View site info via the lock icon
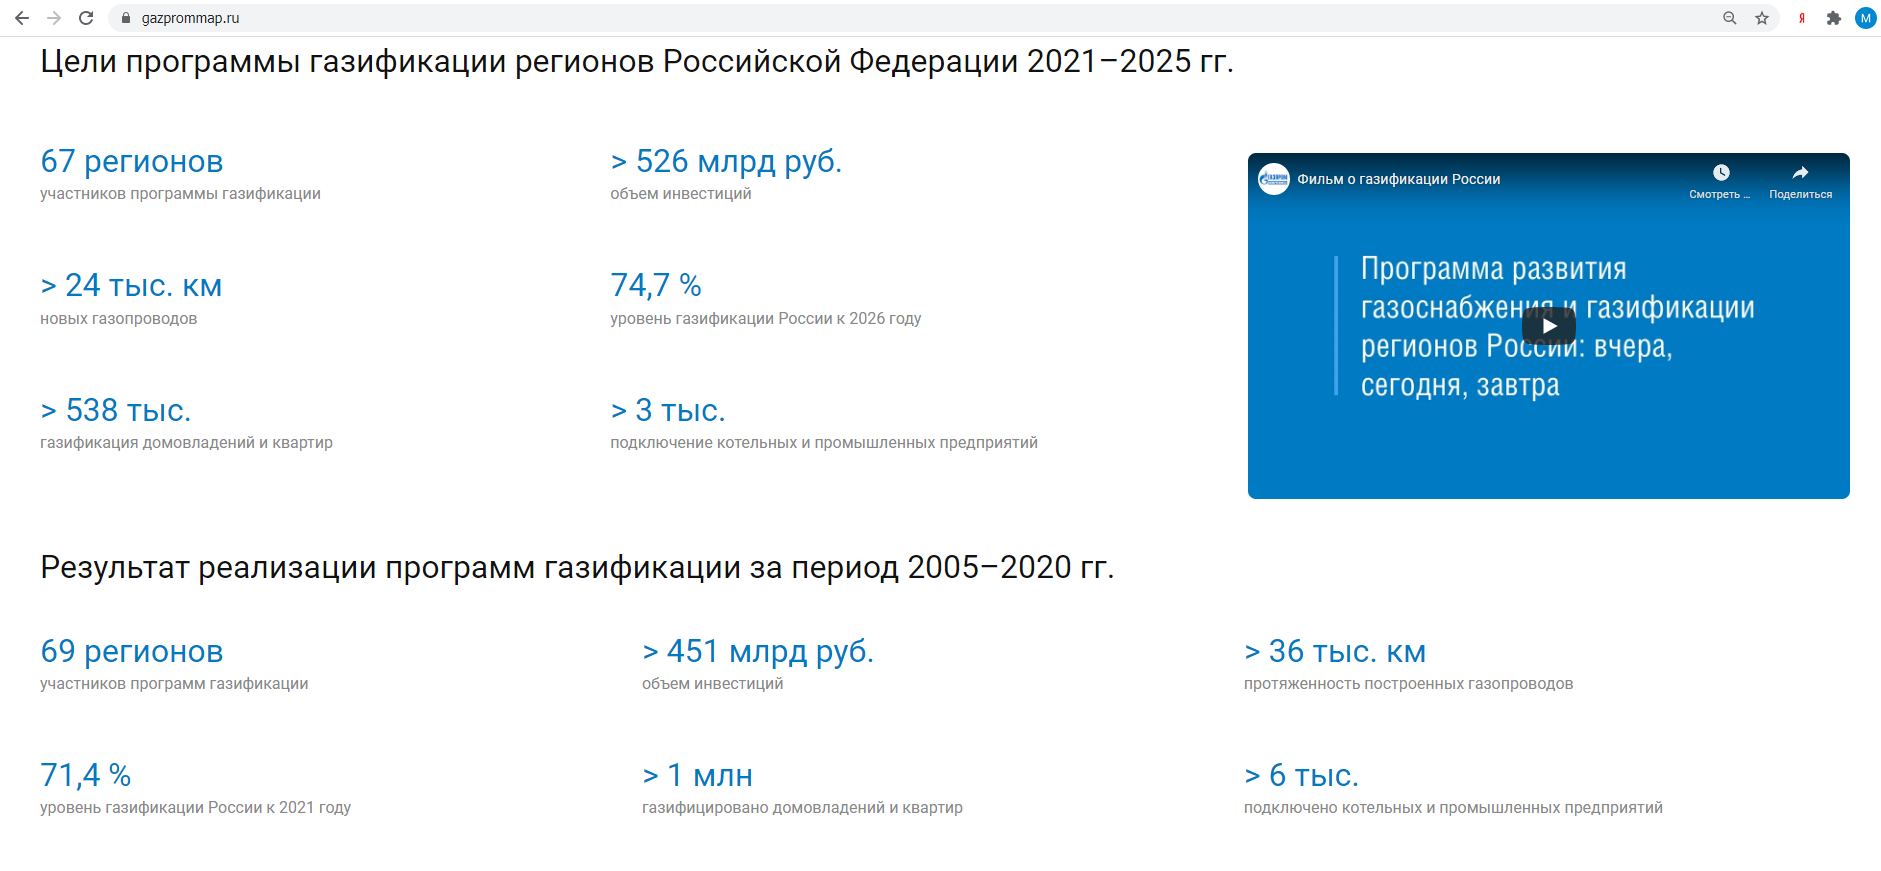 126,18
